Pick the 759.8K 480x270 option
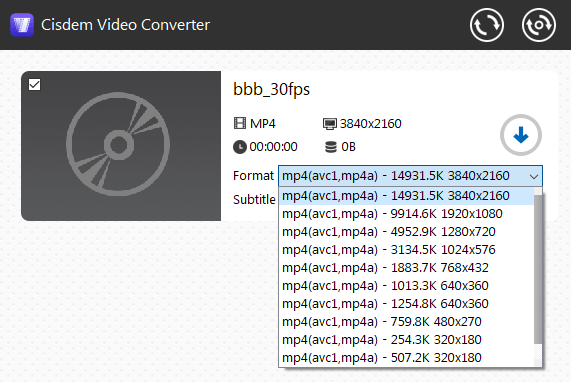 coord(406,322)
